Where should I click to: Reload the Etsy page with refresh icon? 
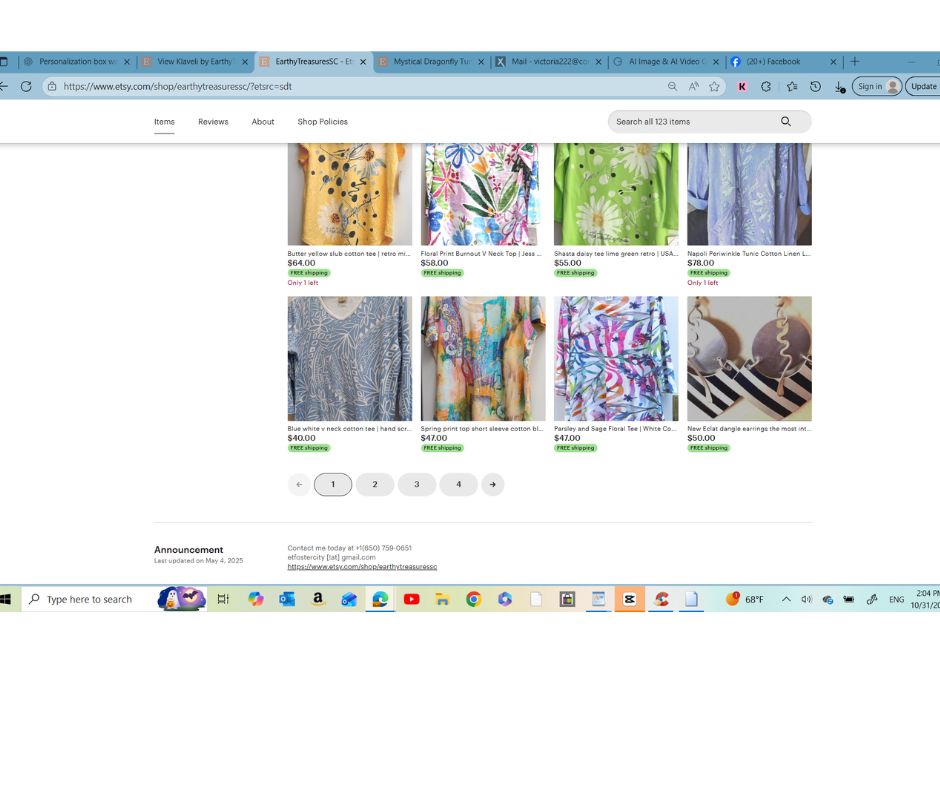coord(26,86)
